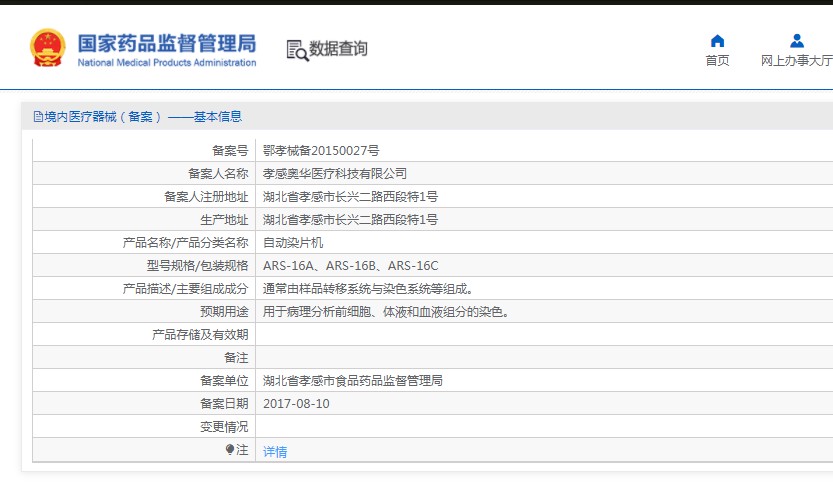Click the 备注 label
The width and height of the screenshot is (833, 488).
pyautogui.click(x=236, y=358)
